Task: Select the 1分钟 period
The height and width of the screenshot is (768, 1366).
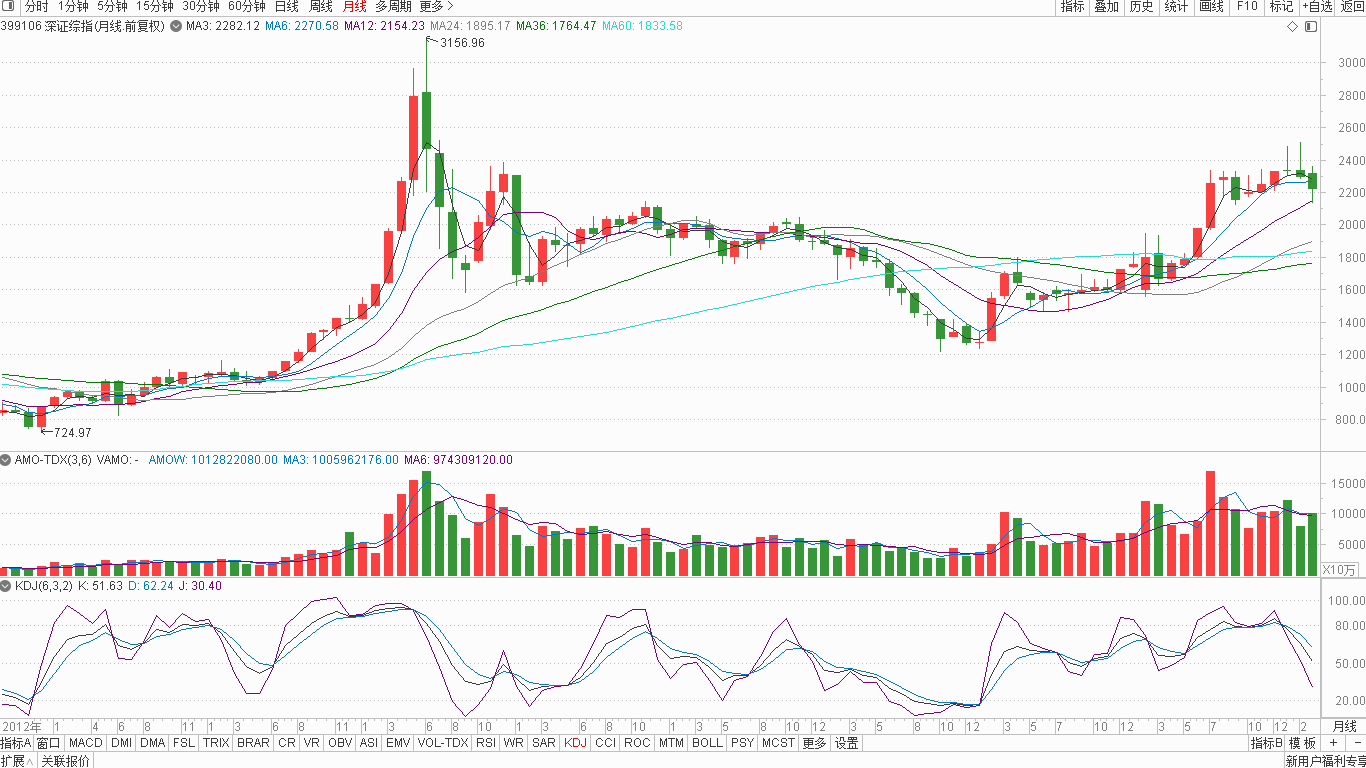Action: click(73, 6)
